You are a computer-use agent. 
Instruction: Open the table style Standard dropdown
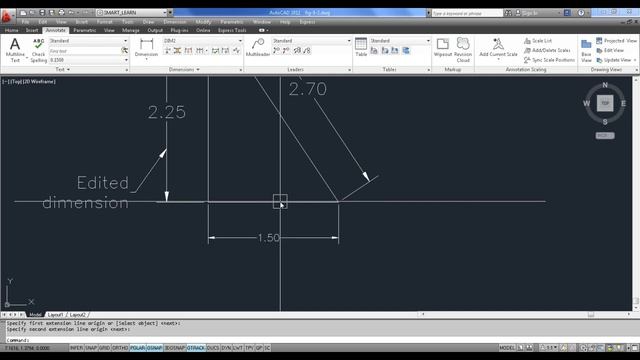click(x=400, y=41)
